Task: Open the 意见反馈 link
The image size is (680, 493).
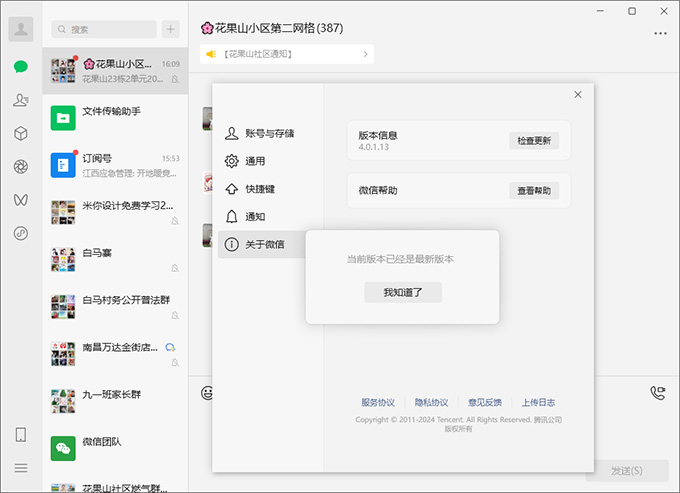Action: [485, 403]
